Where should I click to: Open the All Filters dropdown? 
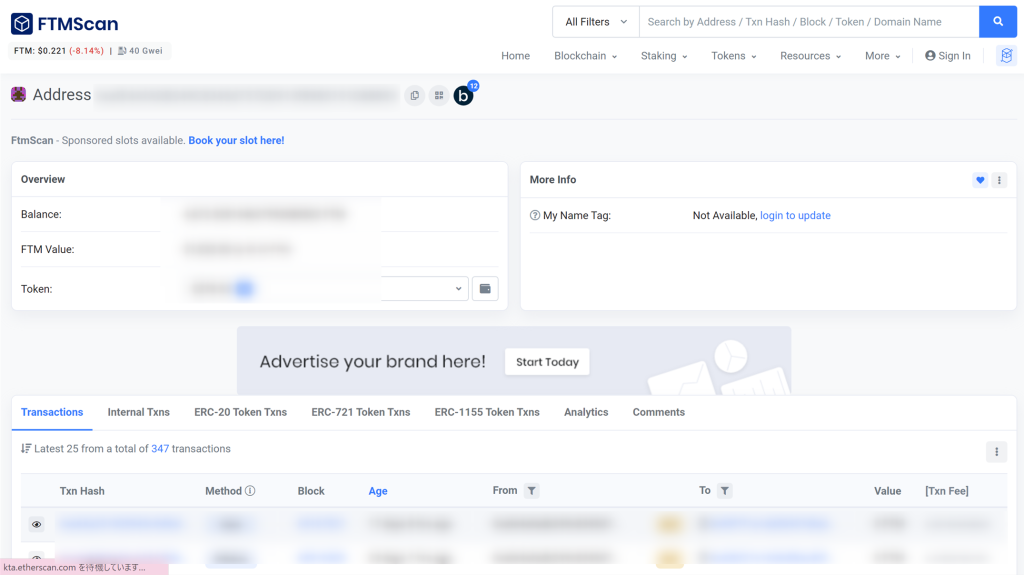click(x=596, y=22)
